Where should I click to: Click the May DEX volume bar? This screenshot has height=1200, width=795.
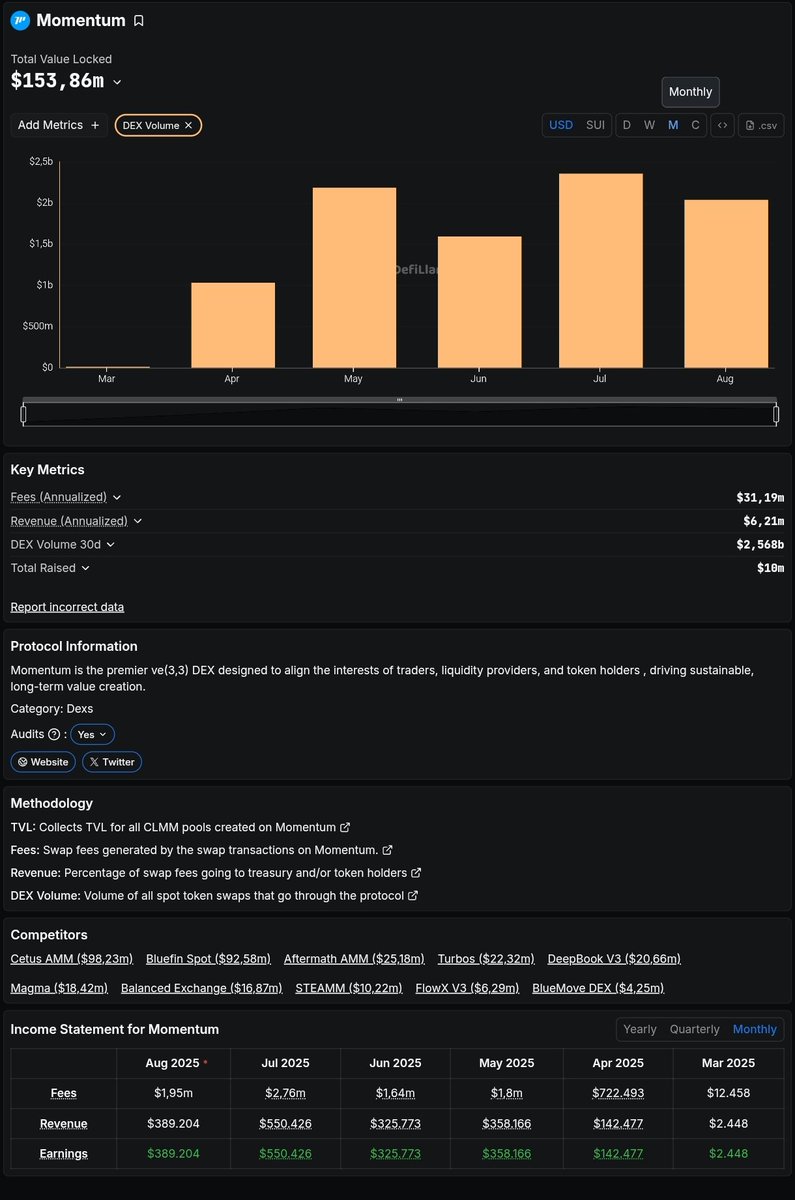pos(354,277)
